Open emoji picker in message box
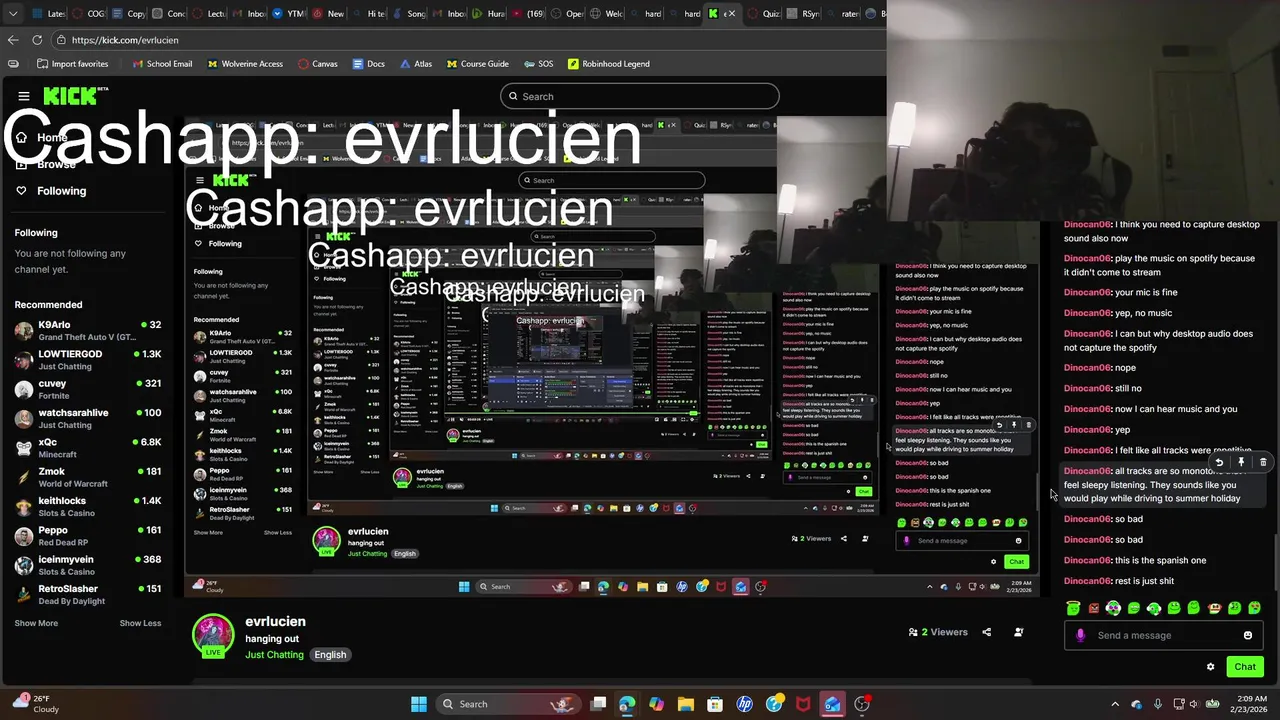This screenshot has width=1280, height=720. tap(1247, 635)
